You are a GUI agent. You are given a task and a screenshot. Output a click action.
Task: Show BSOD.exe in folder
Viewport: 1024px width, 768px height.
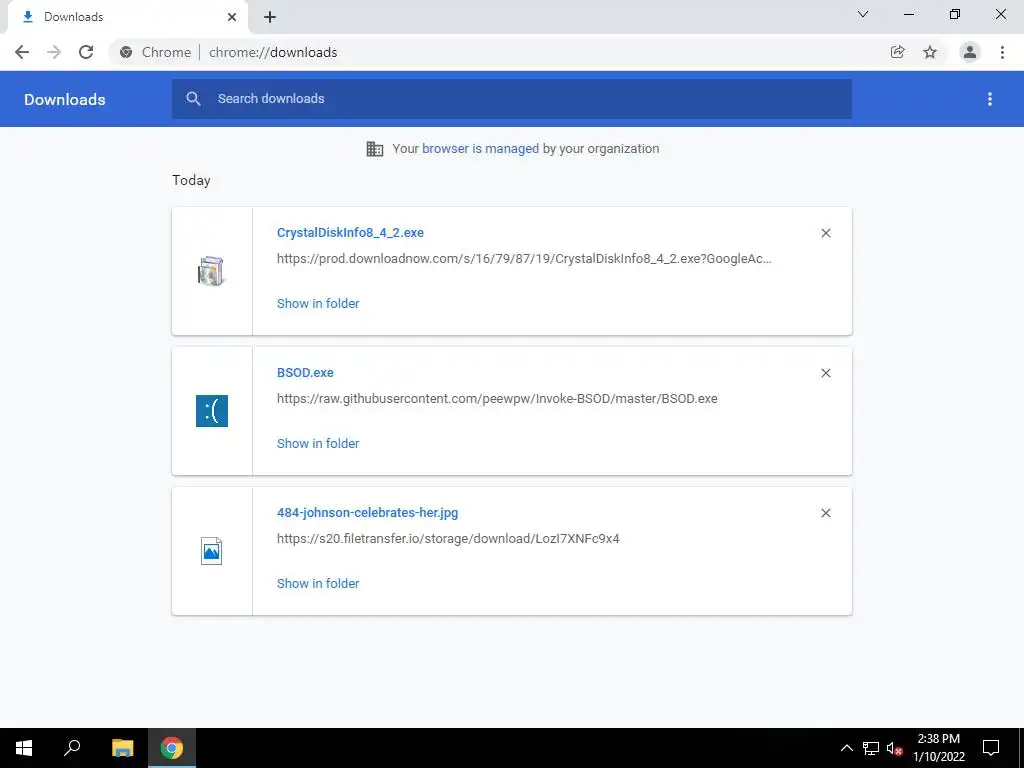(x=318, y=443)
